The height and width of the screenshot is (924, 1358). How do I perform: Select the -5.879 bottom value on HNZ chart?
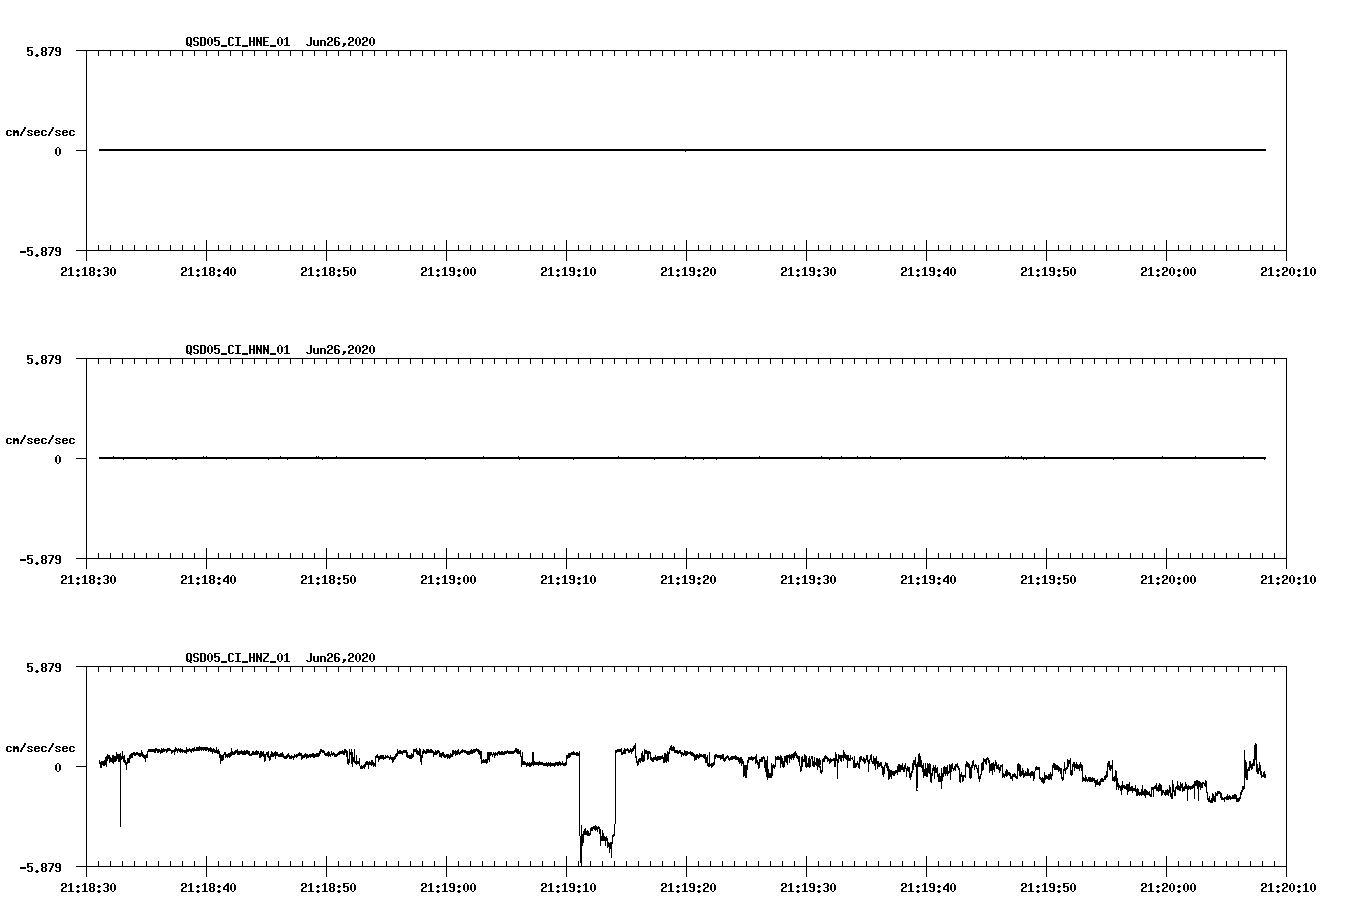point(40,867)
